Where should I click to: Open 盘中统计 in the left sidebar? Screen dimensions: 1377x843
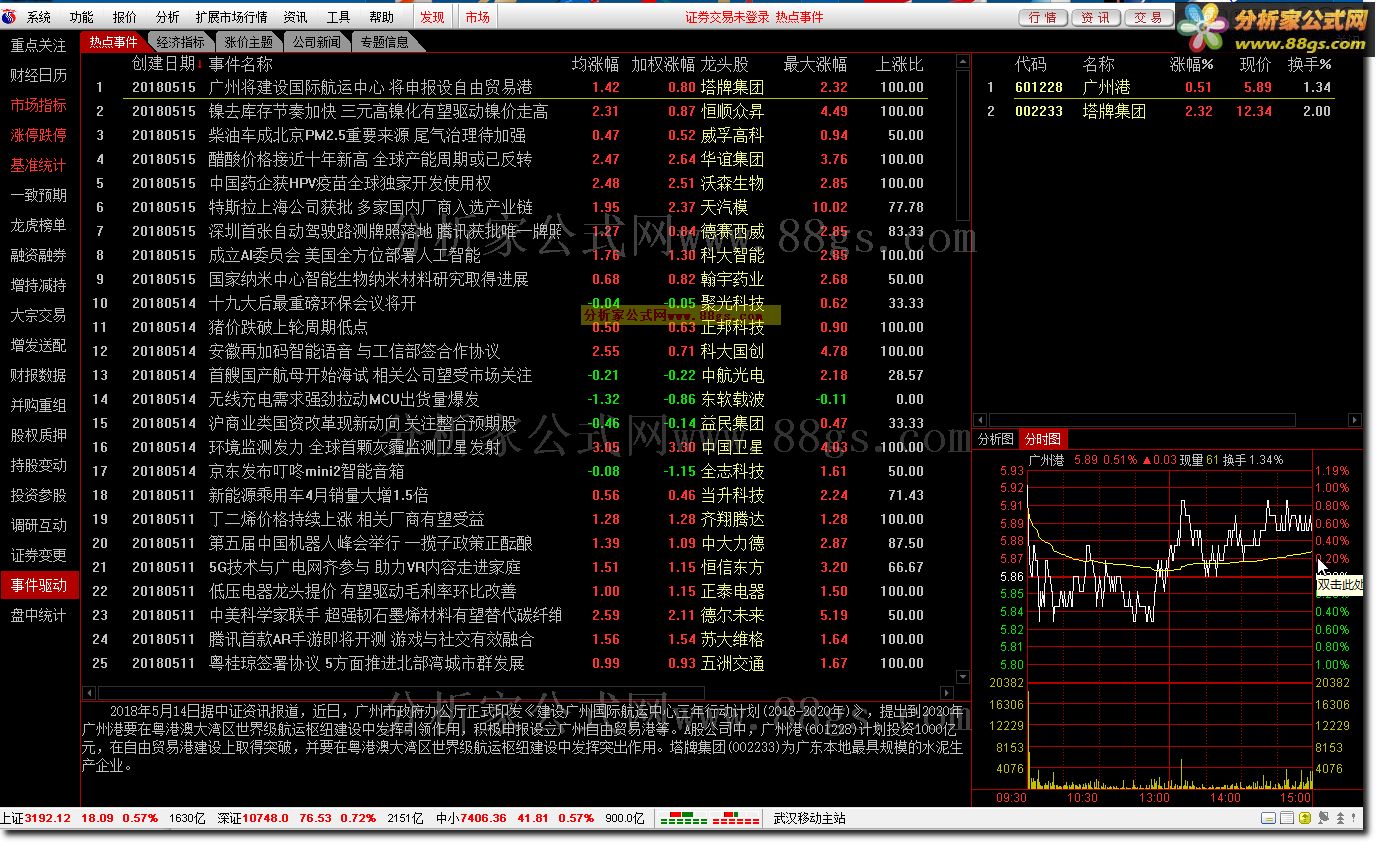(x=39, y=615)
